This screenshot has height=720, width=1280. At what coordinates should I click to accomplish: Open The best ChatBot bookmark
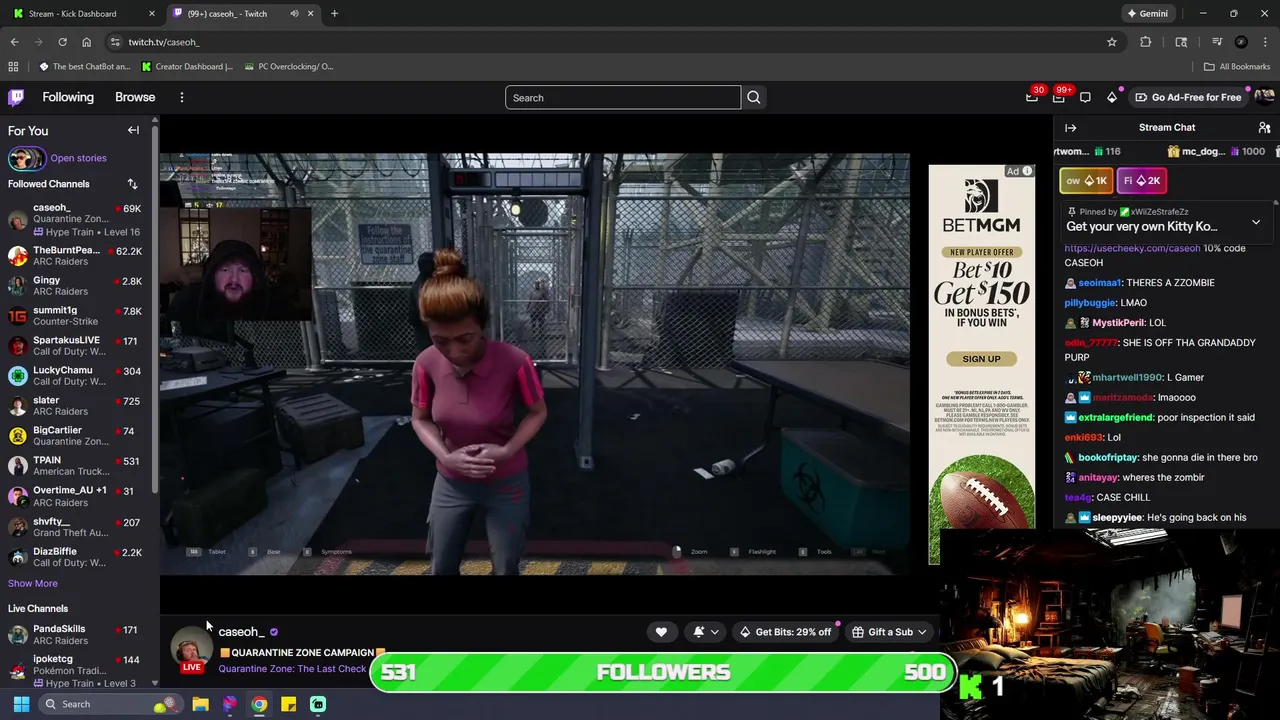[84, 67]
